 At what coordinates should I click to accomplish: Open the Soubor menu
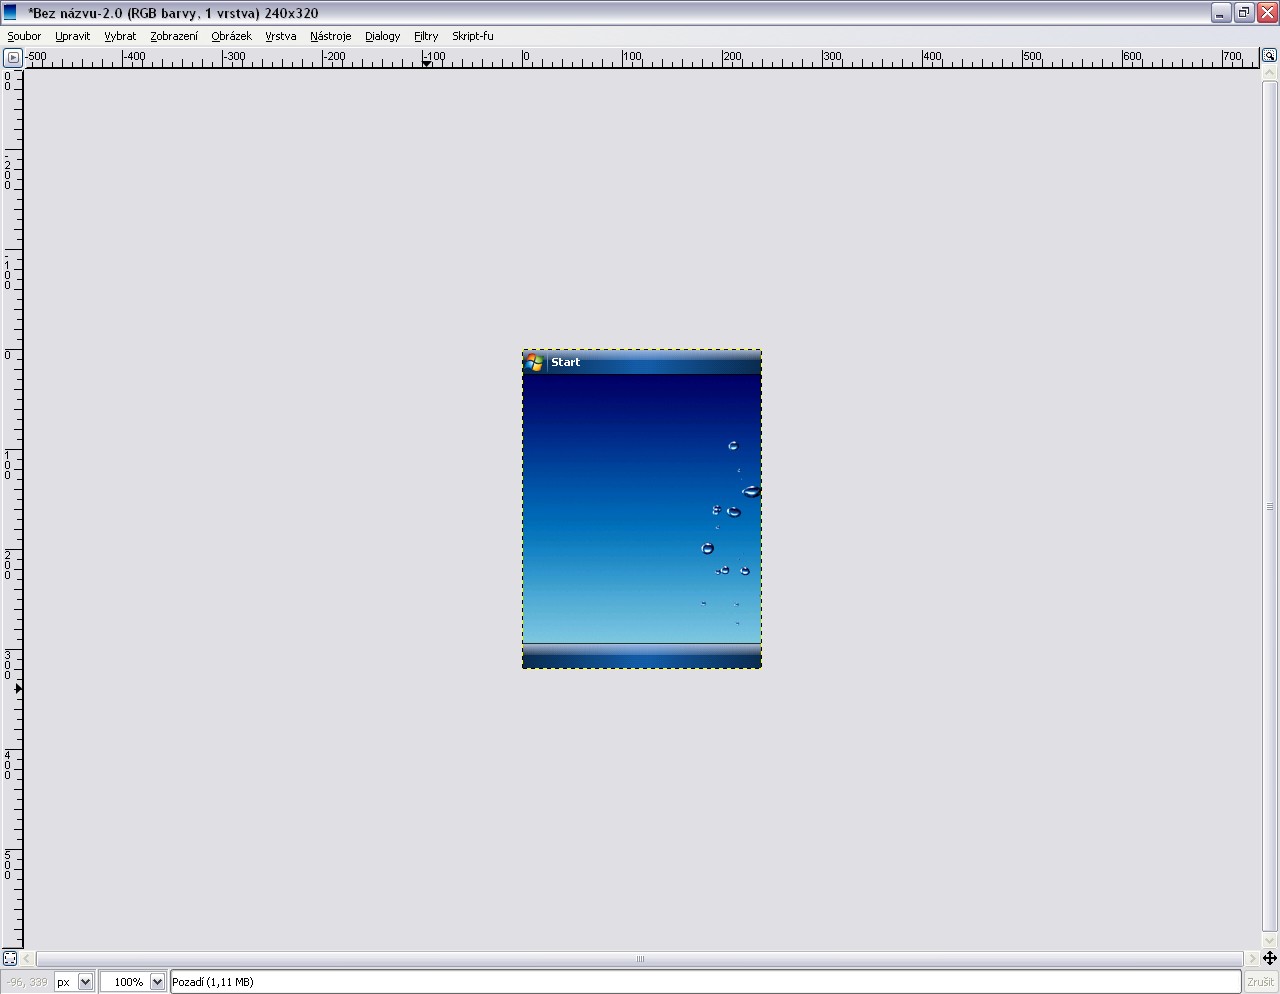click(x=24, y=36)
